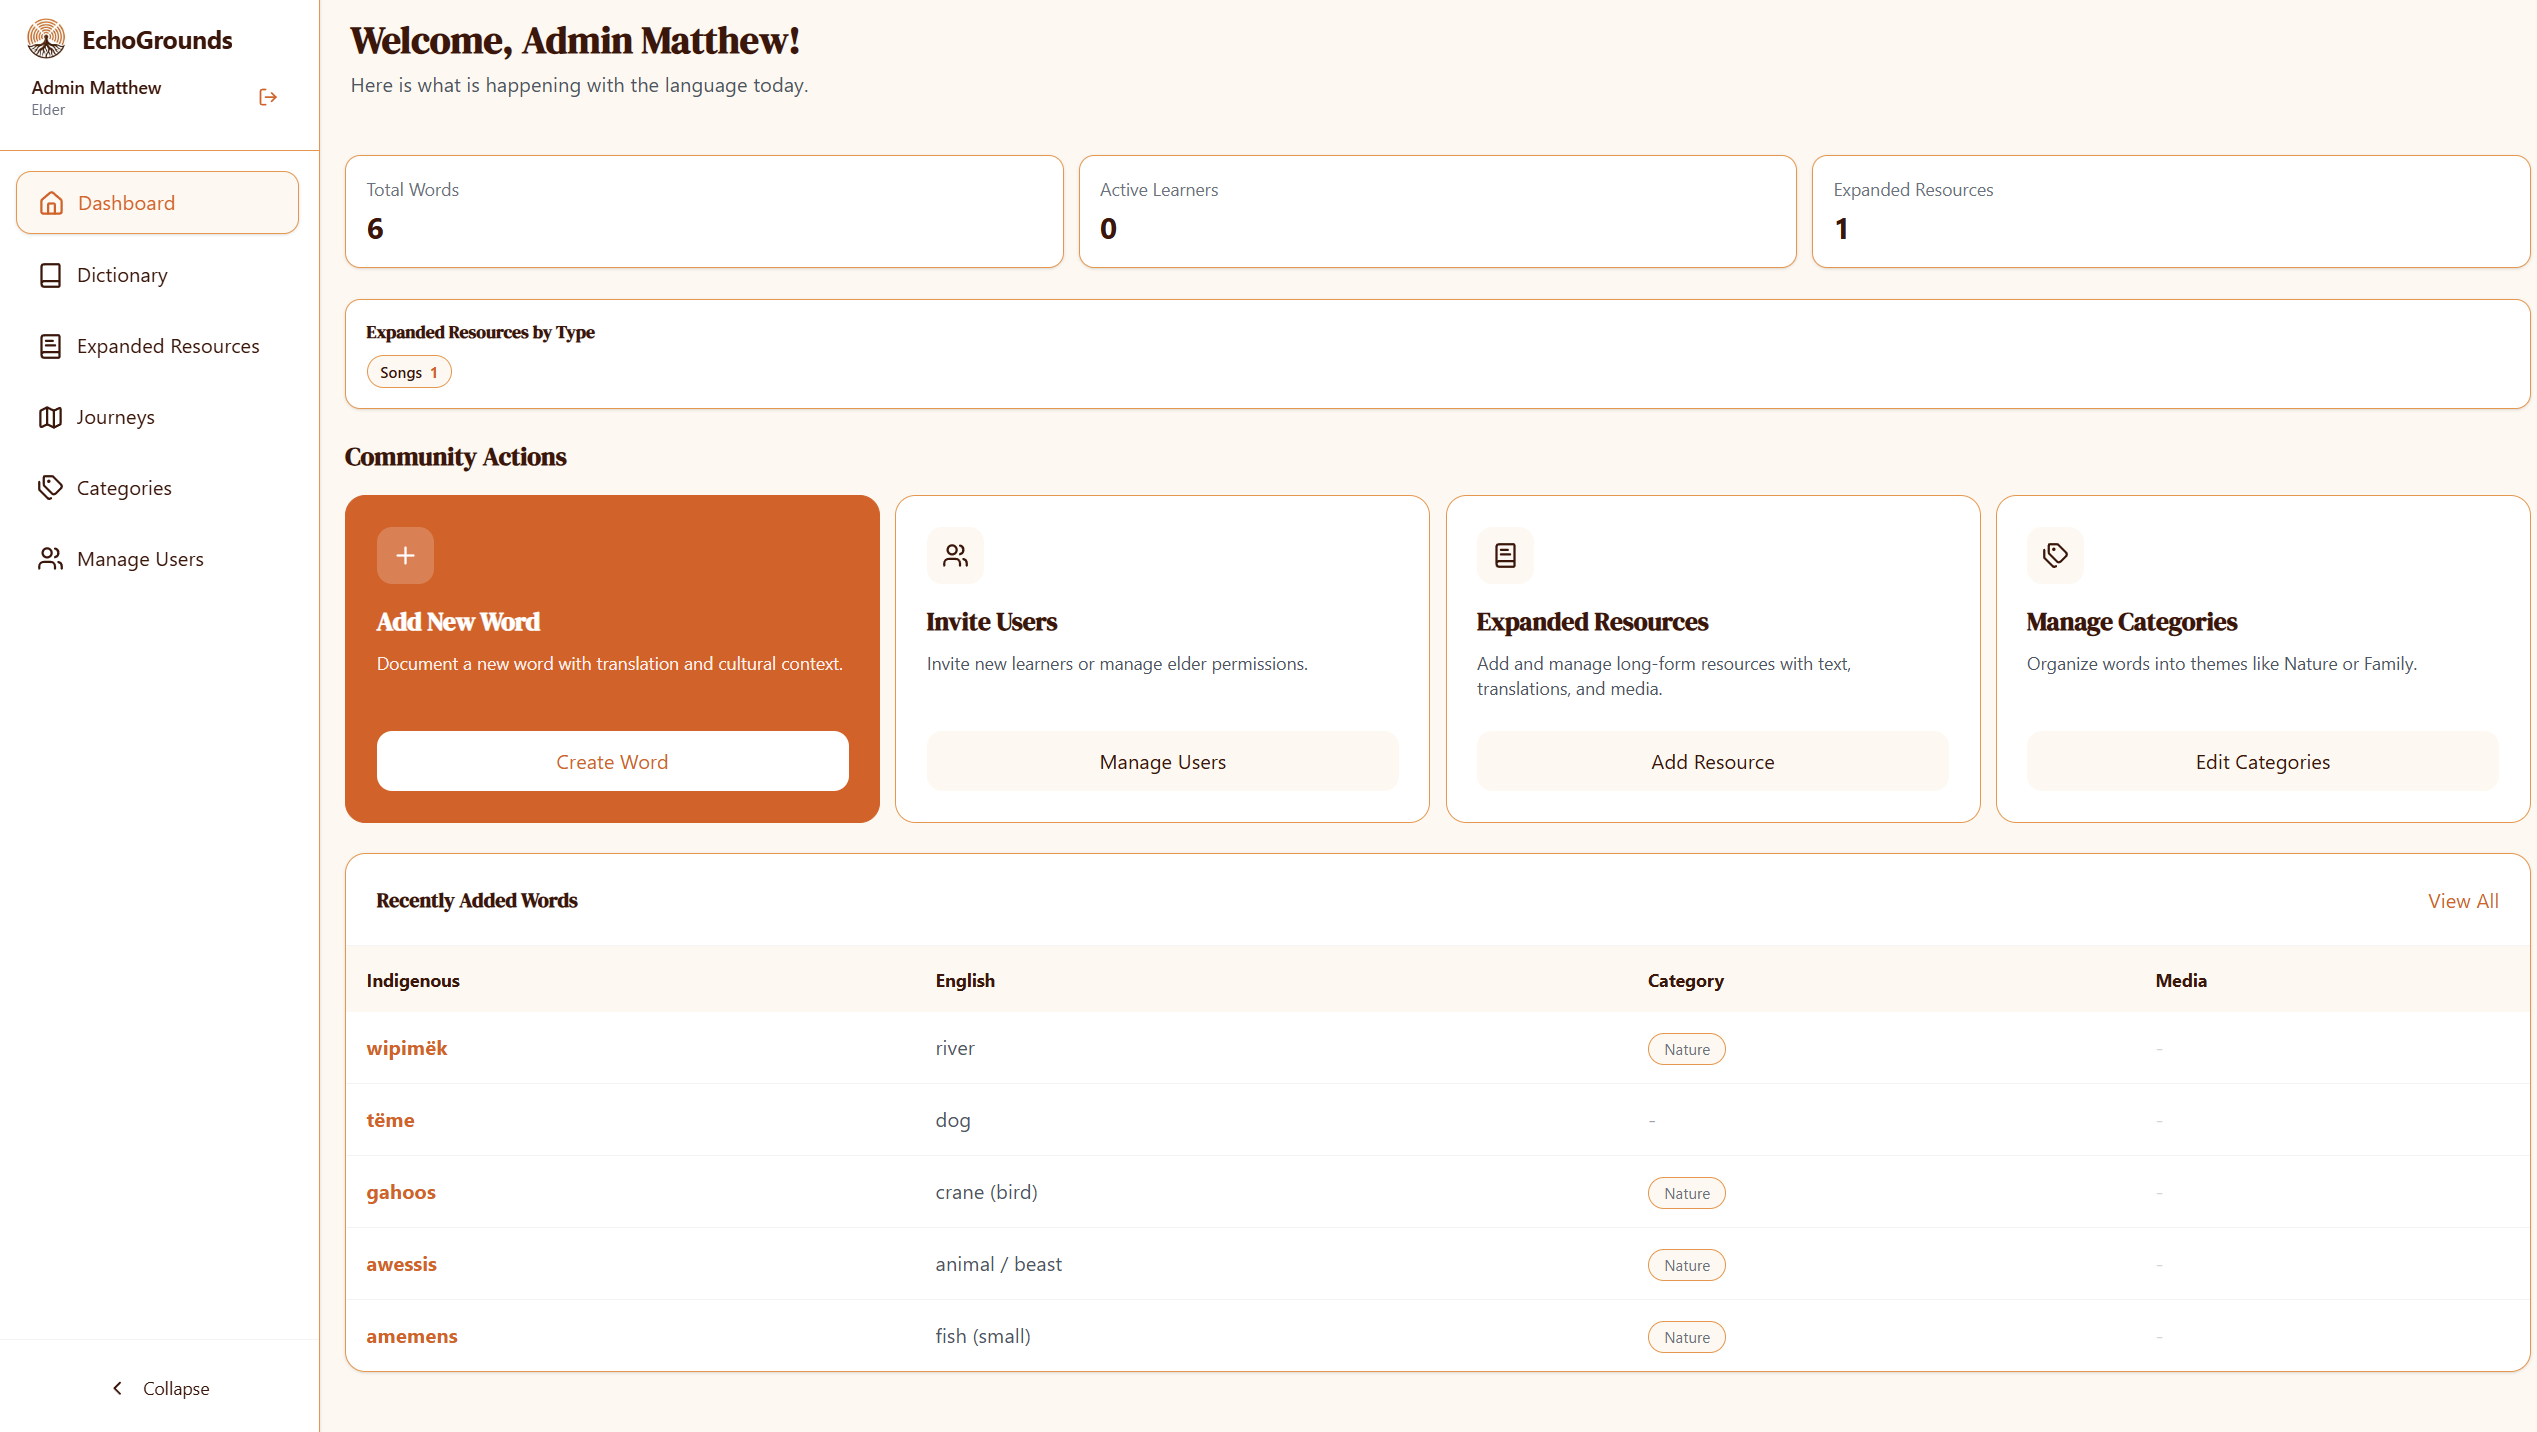Open the word entry amemens
The image size is (2537, 1432).
point(412,1336)
